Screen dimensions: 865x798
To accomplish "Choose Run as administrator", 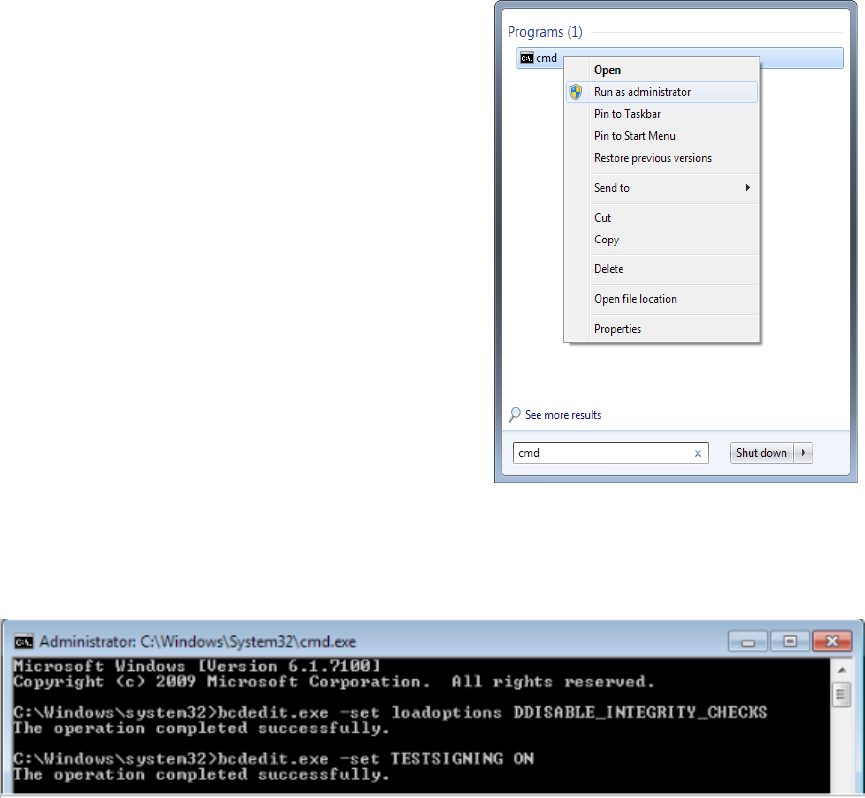I will click(x=662, y=92).
